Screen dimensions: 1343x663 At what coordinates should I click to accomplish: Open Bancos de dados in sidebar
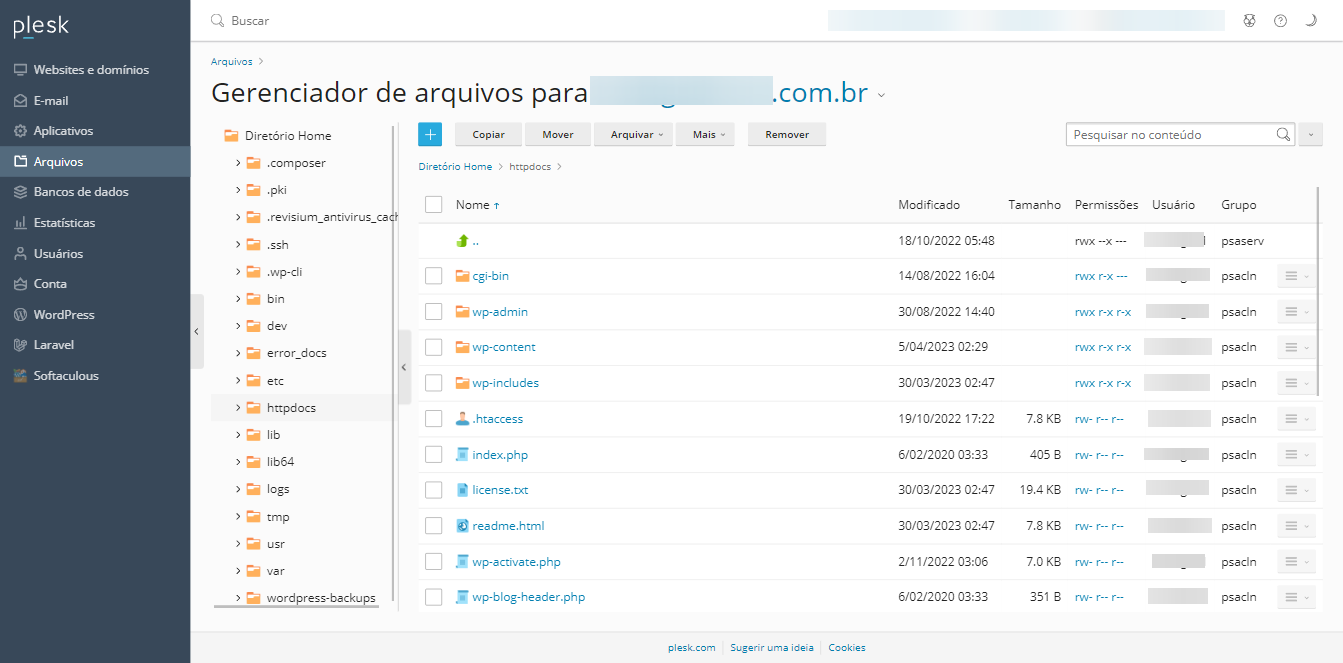(95, 192)
